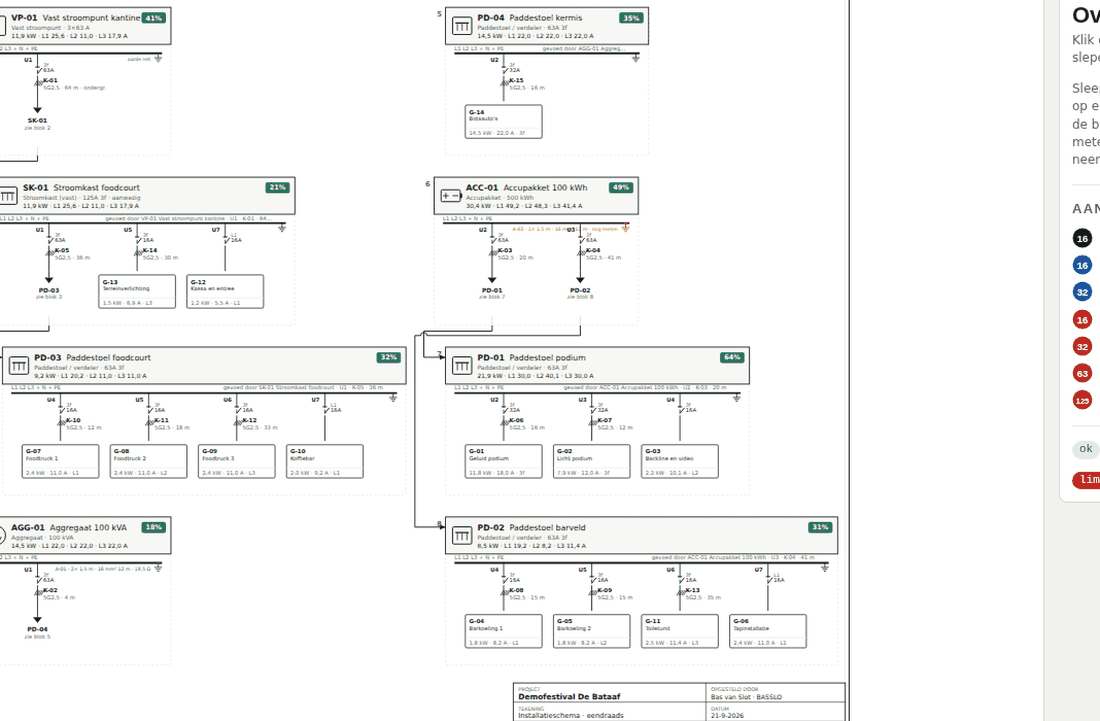1100x721 pixels.
Task: Select the blue 32 connector badge
Action: pos(1082,292)
